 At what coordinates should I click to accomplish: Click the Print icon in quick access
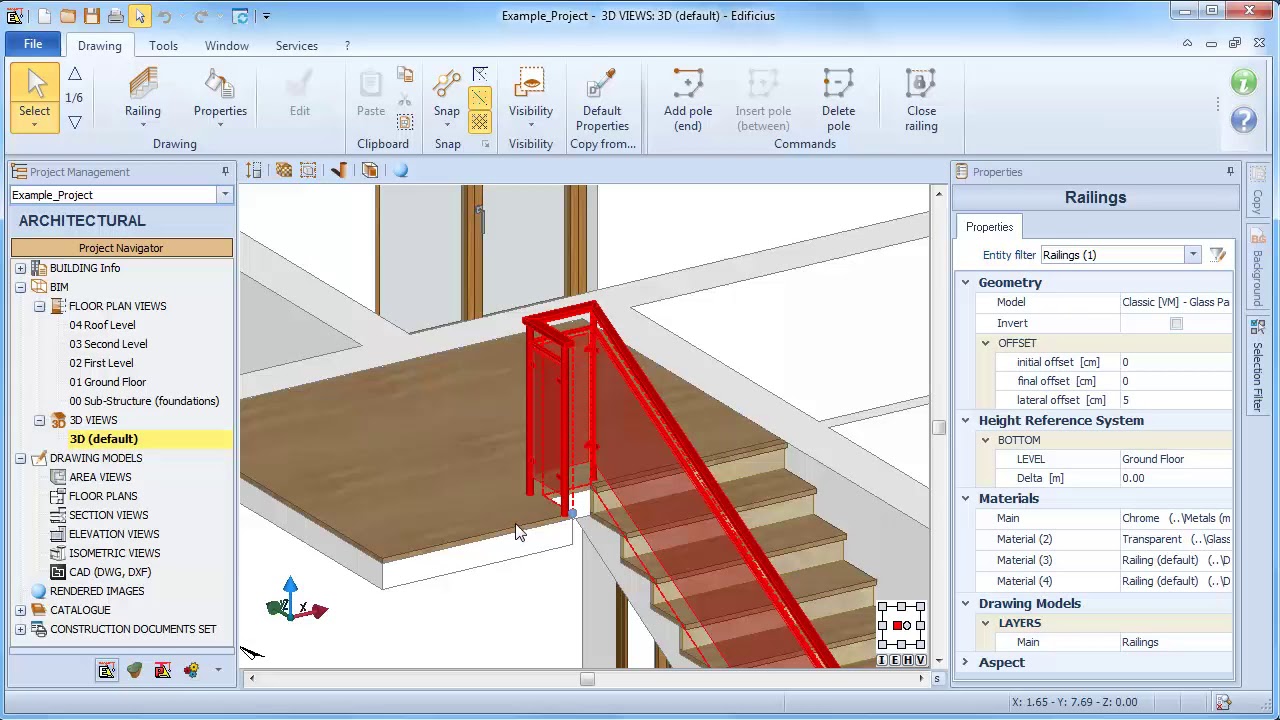pyautogui.click(x=116, y=16)
